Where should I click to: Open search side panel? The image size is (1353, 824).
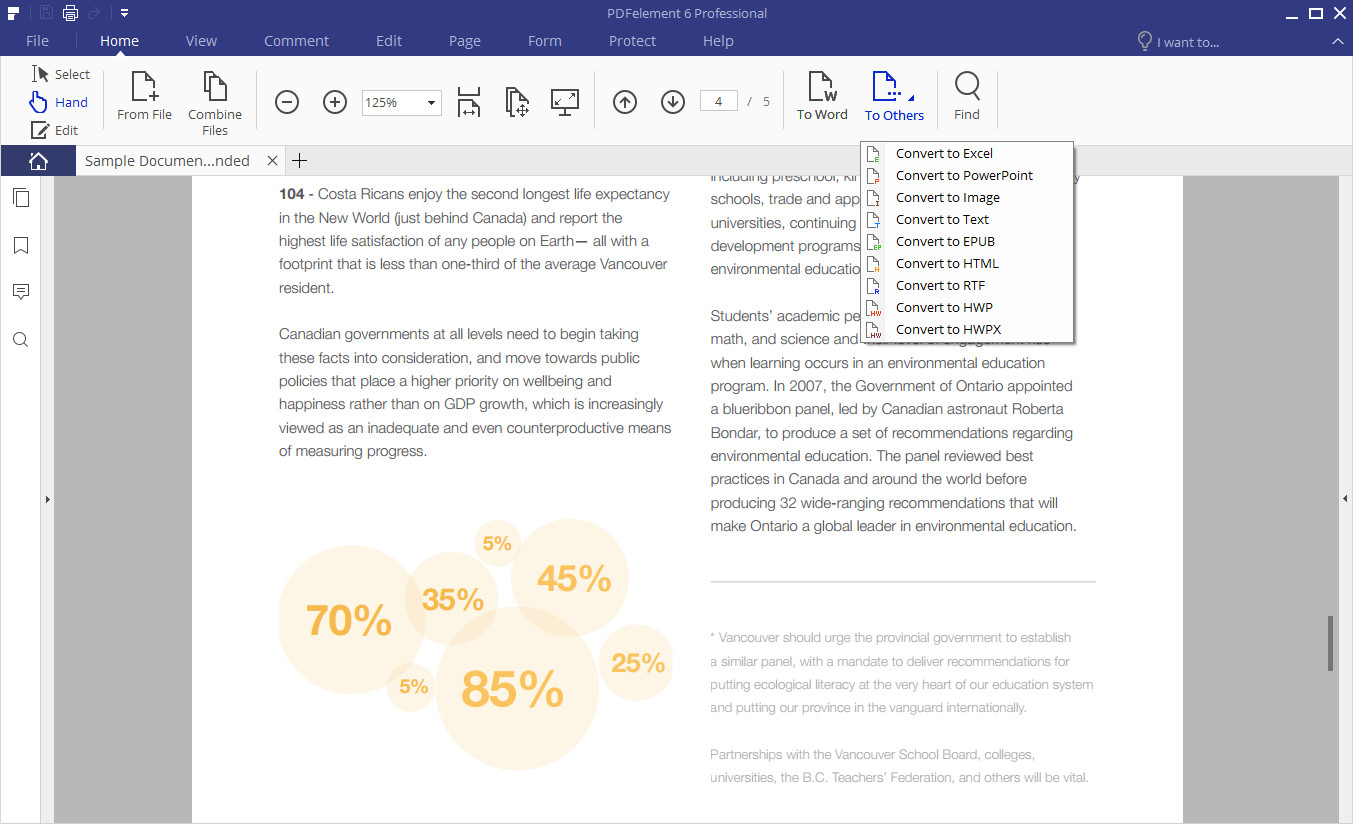click(x=20, y=340)
